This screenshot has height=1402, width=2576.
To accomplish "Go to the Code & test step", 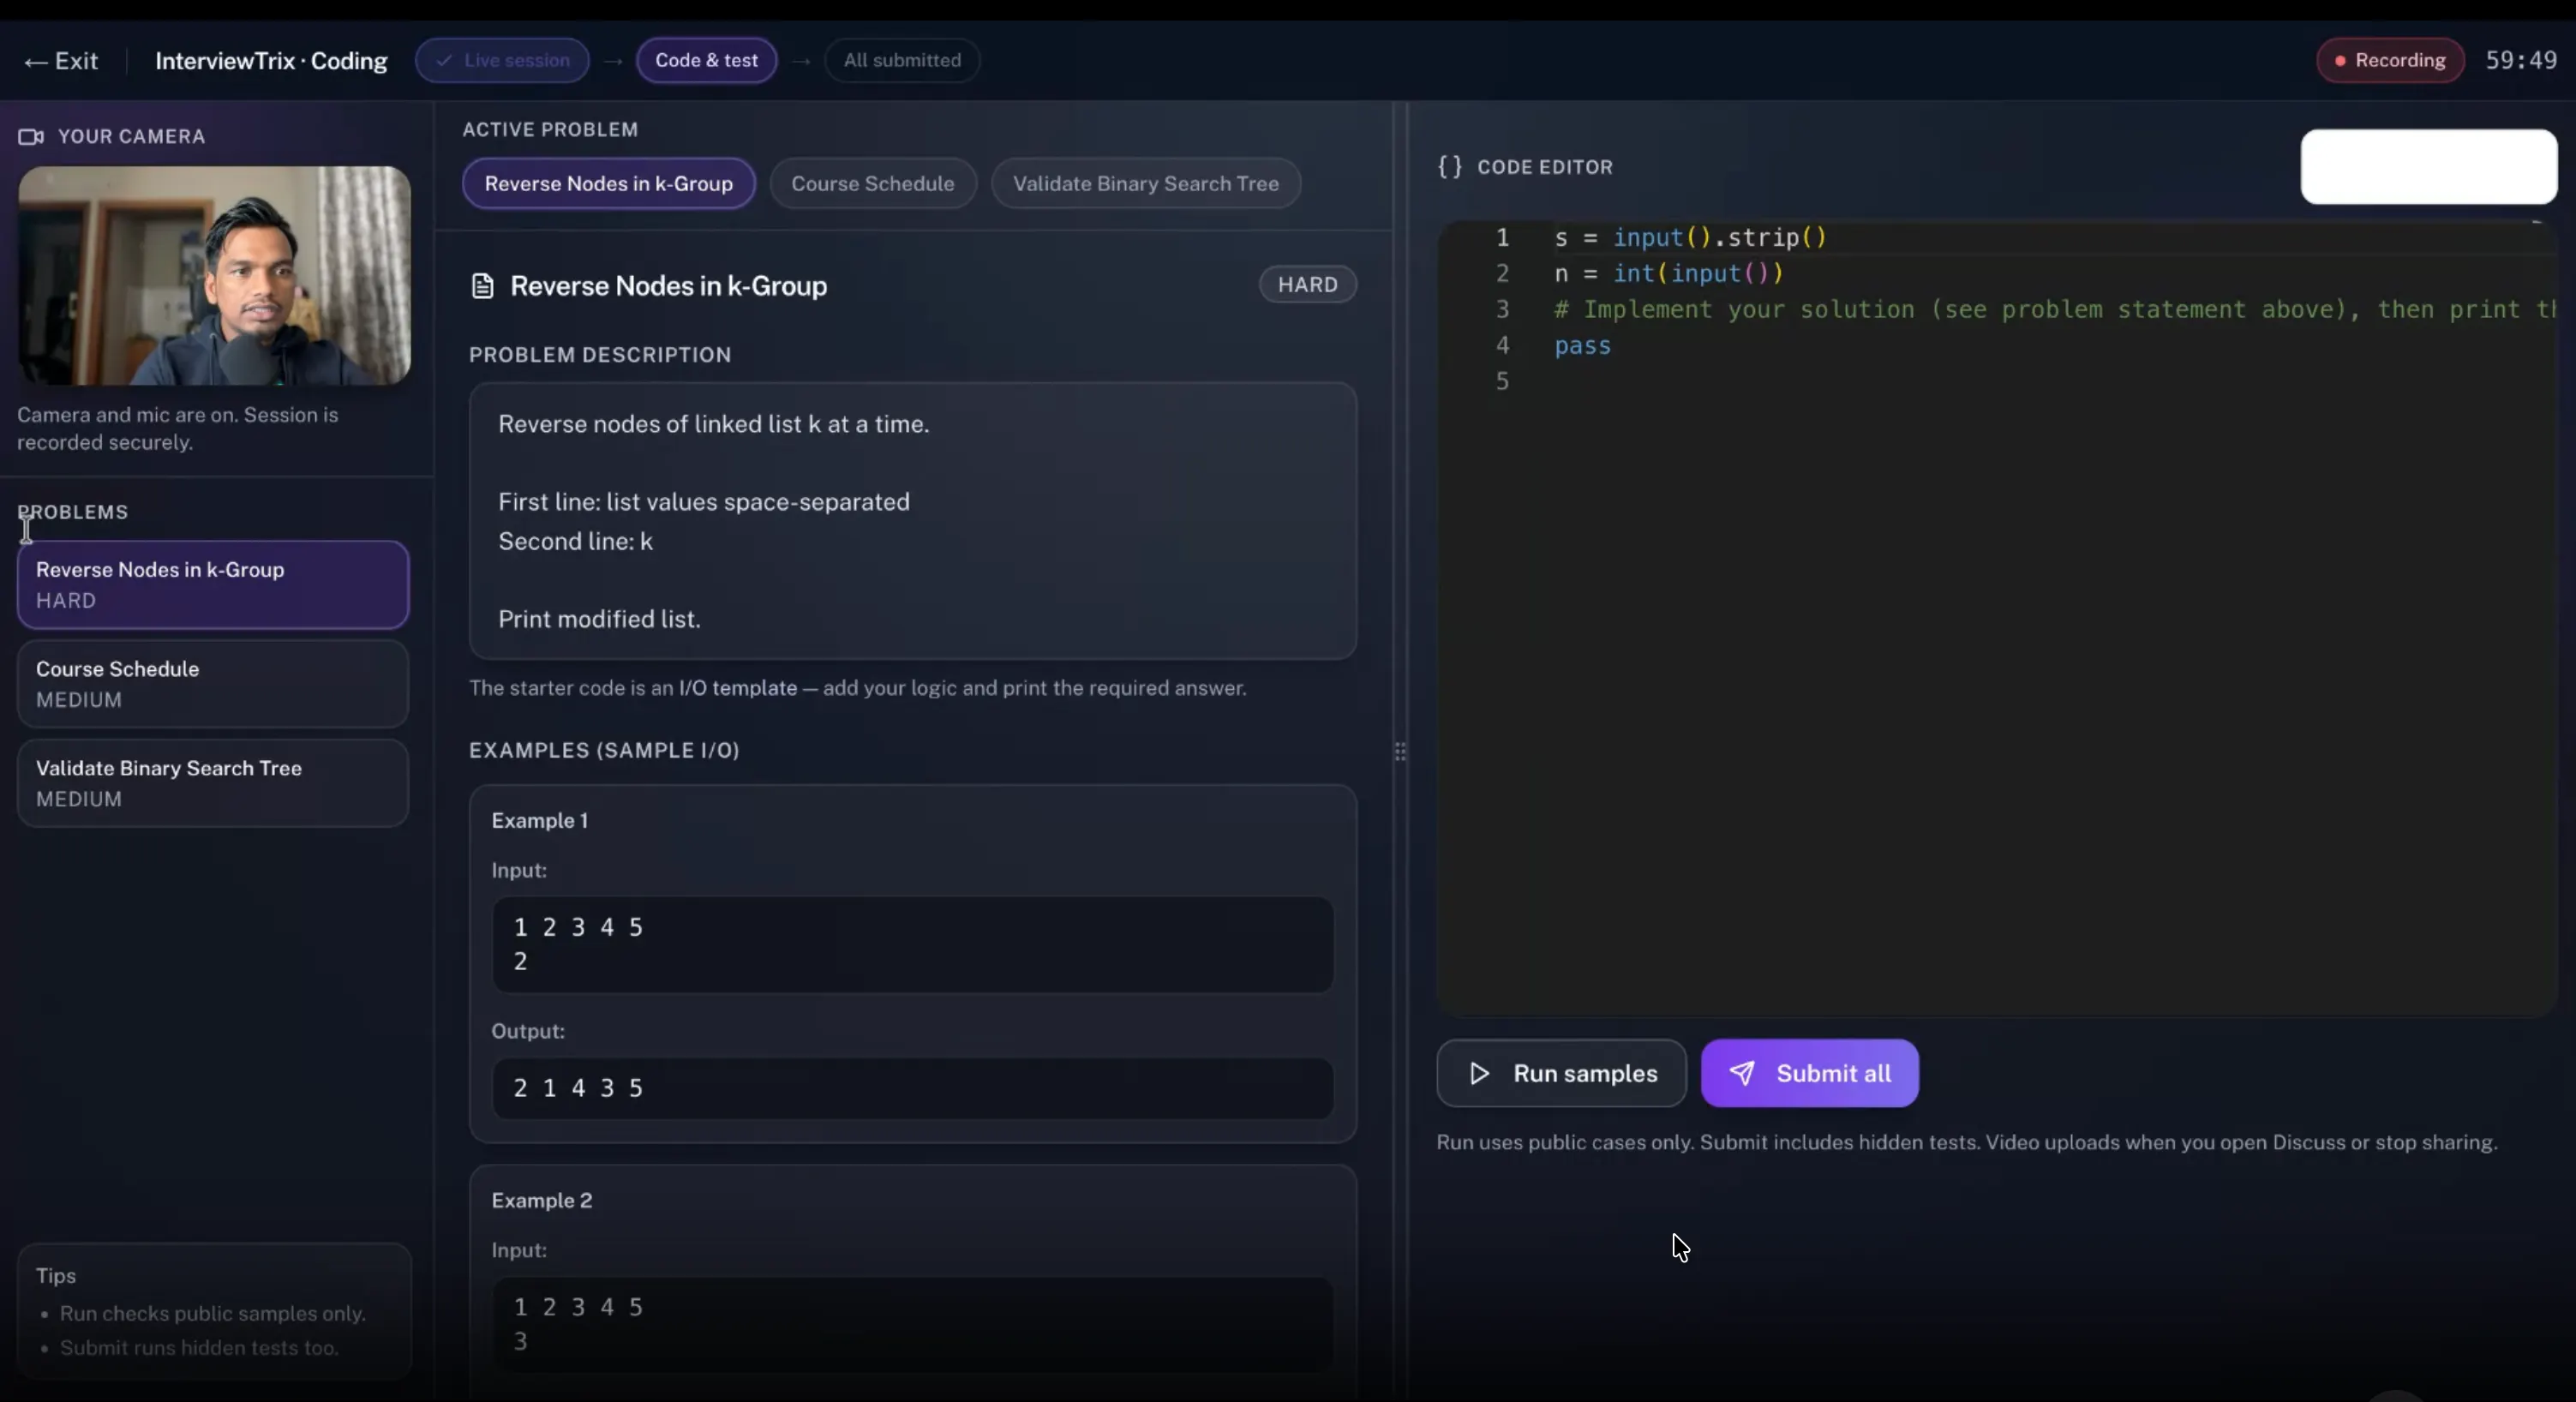I will pyautogui.click(x=706, y=60).
